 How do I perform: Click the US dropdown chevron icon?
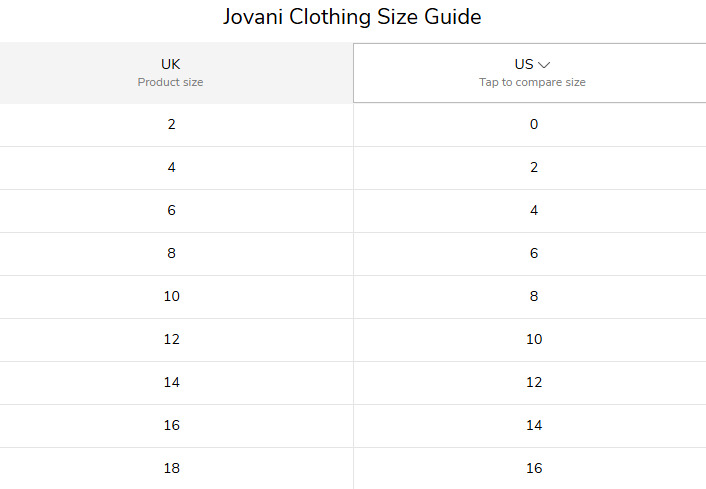(544, 65)
